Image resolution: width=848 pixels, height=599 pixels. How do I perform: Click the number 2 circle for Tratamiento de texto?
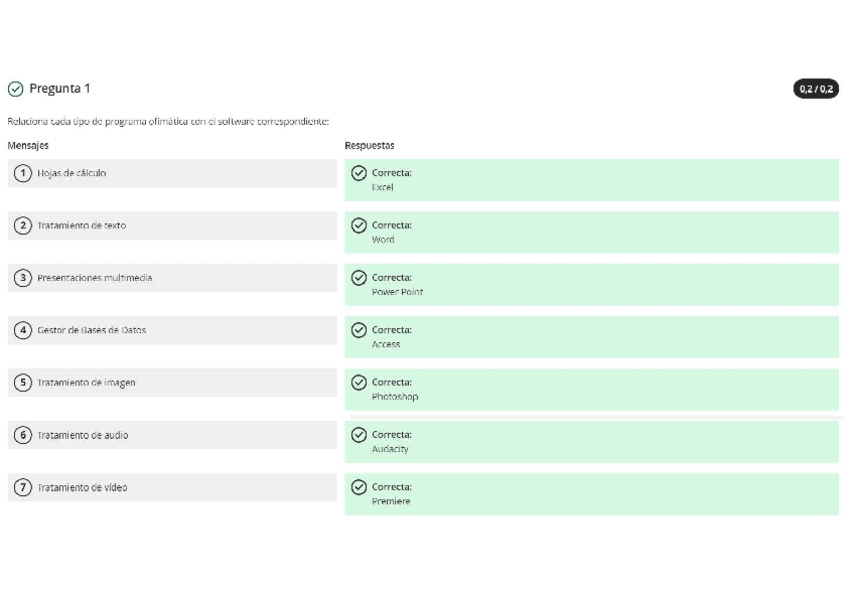22,225
